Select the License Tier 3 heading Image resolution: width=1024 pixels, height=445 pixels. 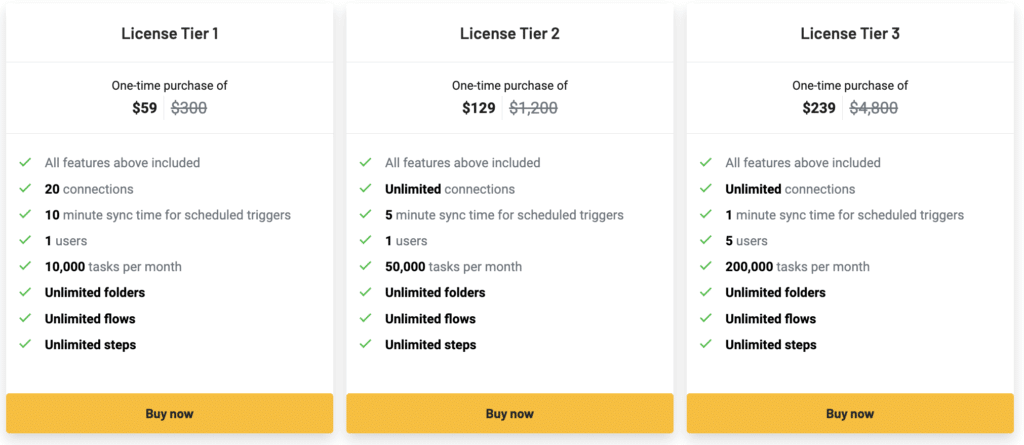point(850,34)
